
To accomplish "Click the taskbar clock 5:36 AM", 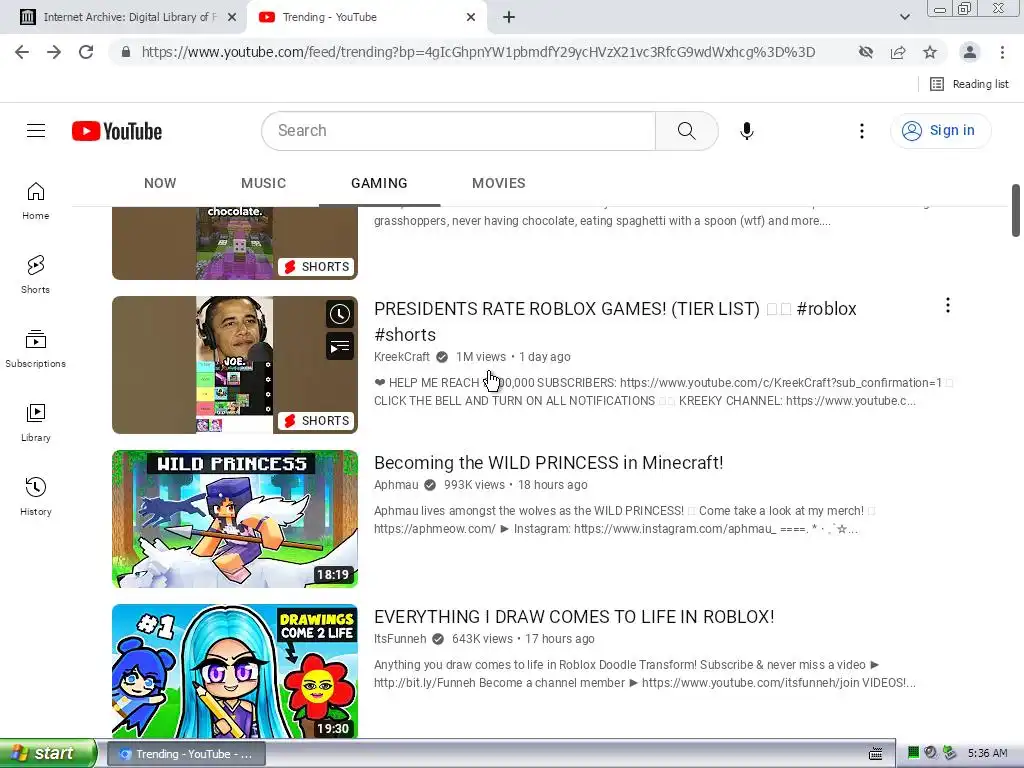I will pyautogui.click(x=987, y=754).
